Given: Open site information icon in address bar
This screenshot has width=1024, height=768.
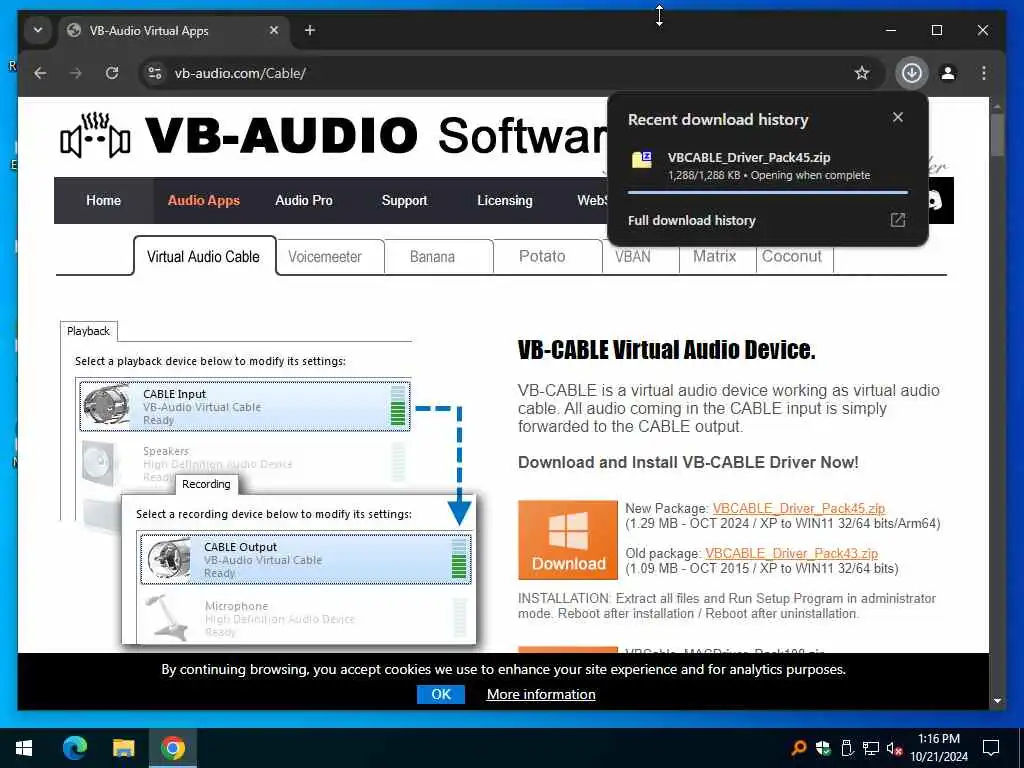Looking at the screenshot, I should tap(155, 73).
